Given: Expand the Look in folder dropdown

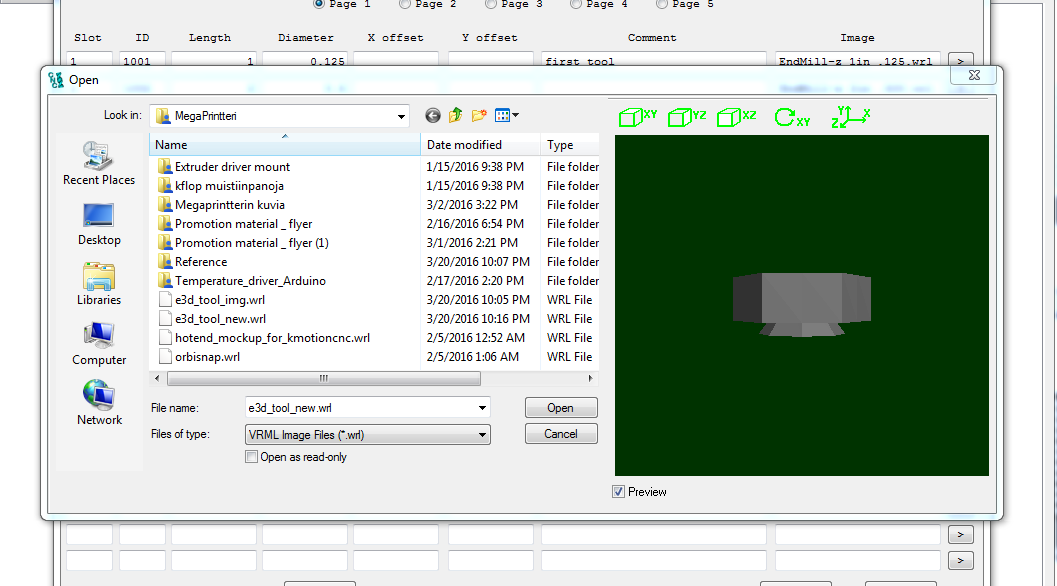Looking at the screenshot, I should pos(400,116).
